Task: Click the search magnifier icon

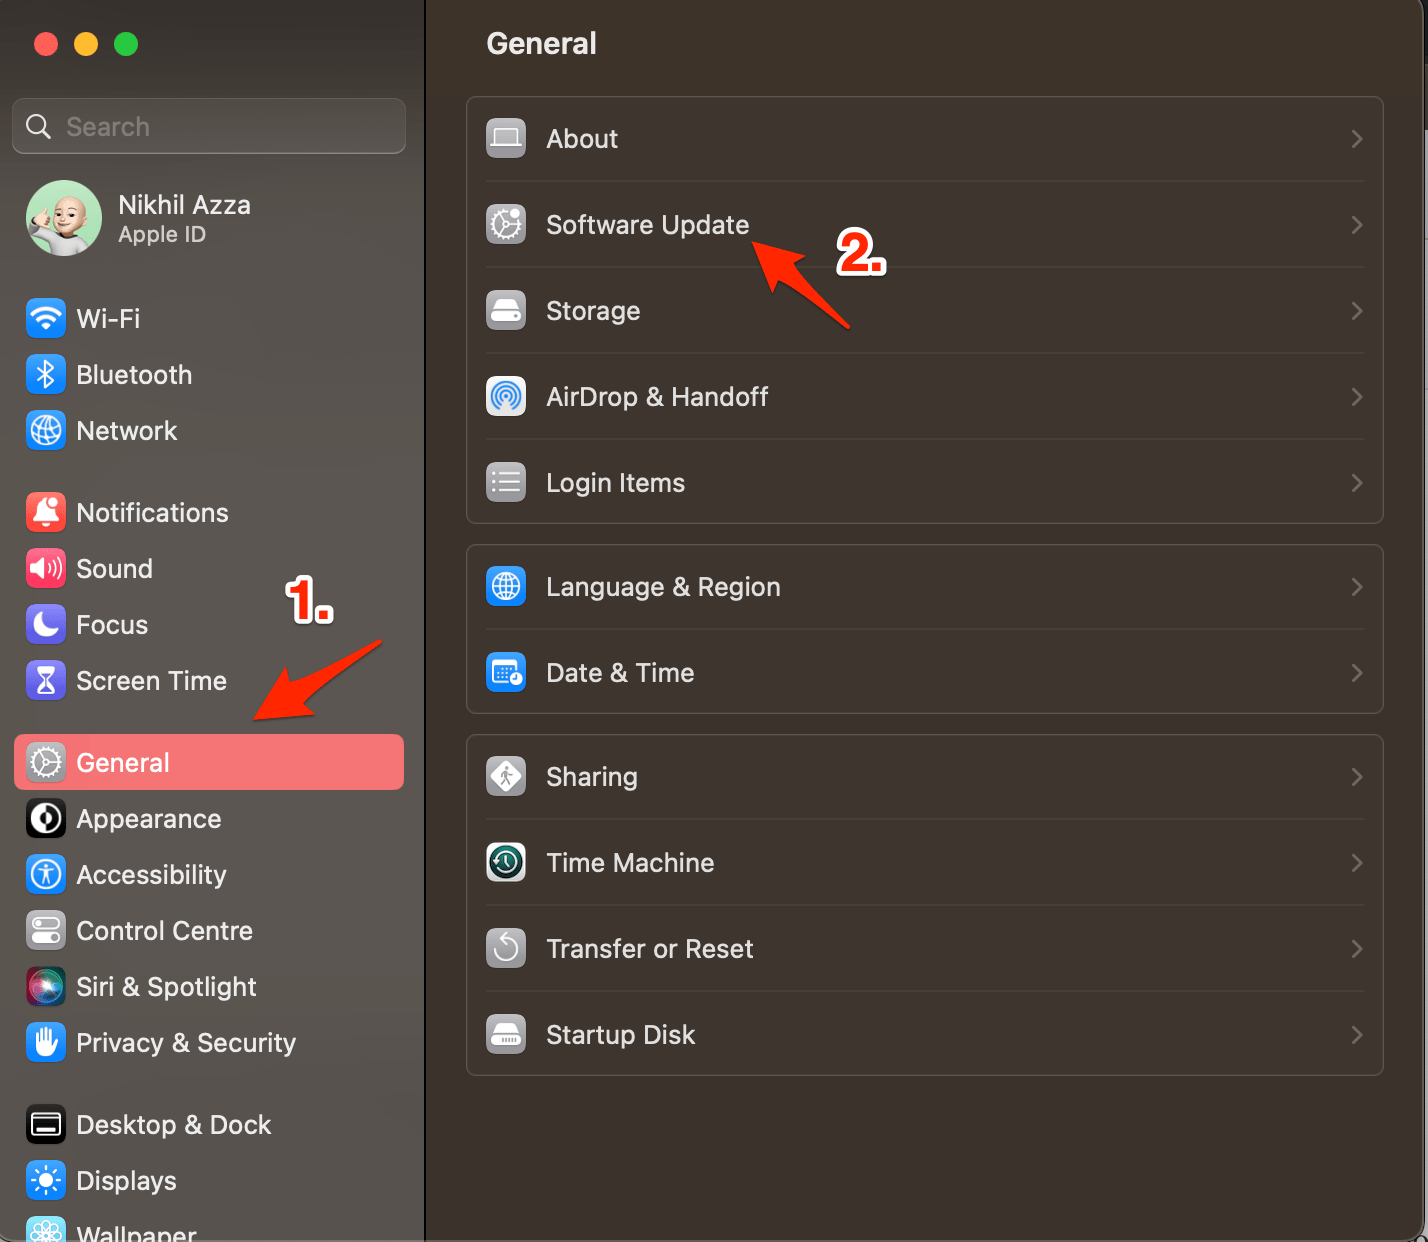Action: [38, 126]
